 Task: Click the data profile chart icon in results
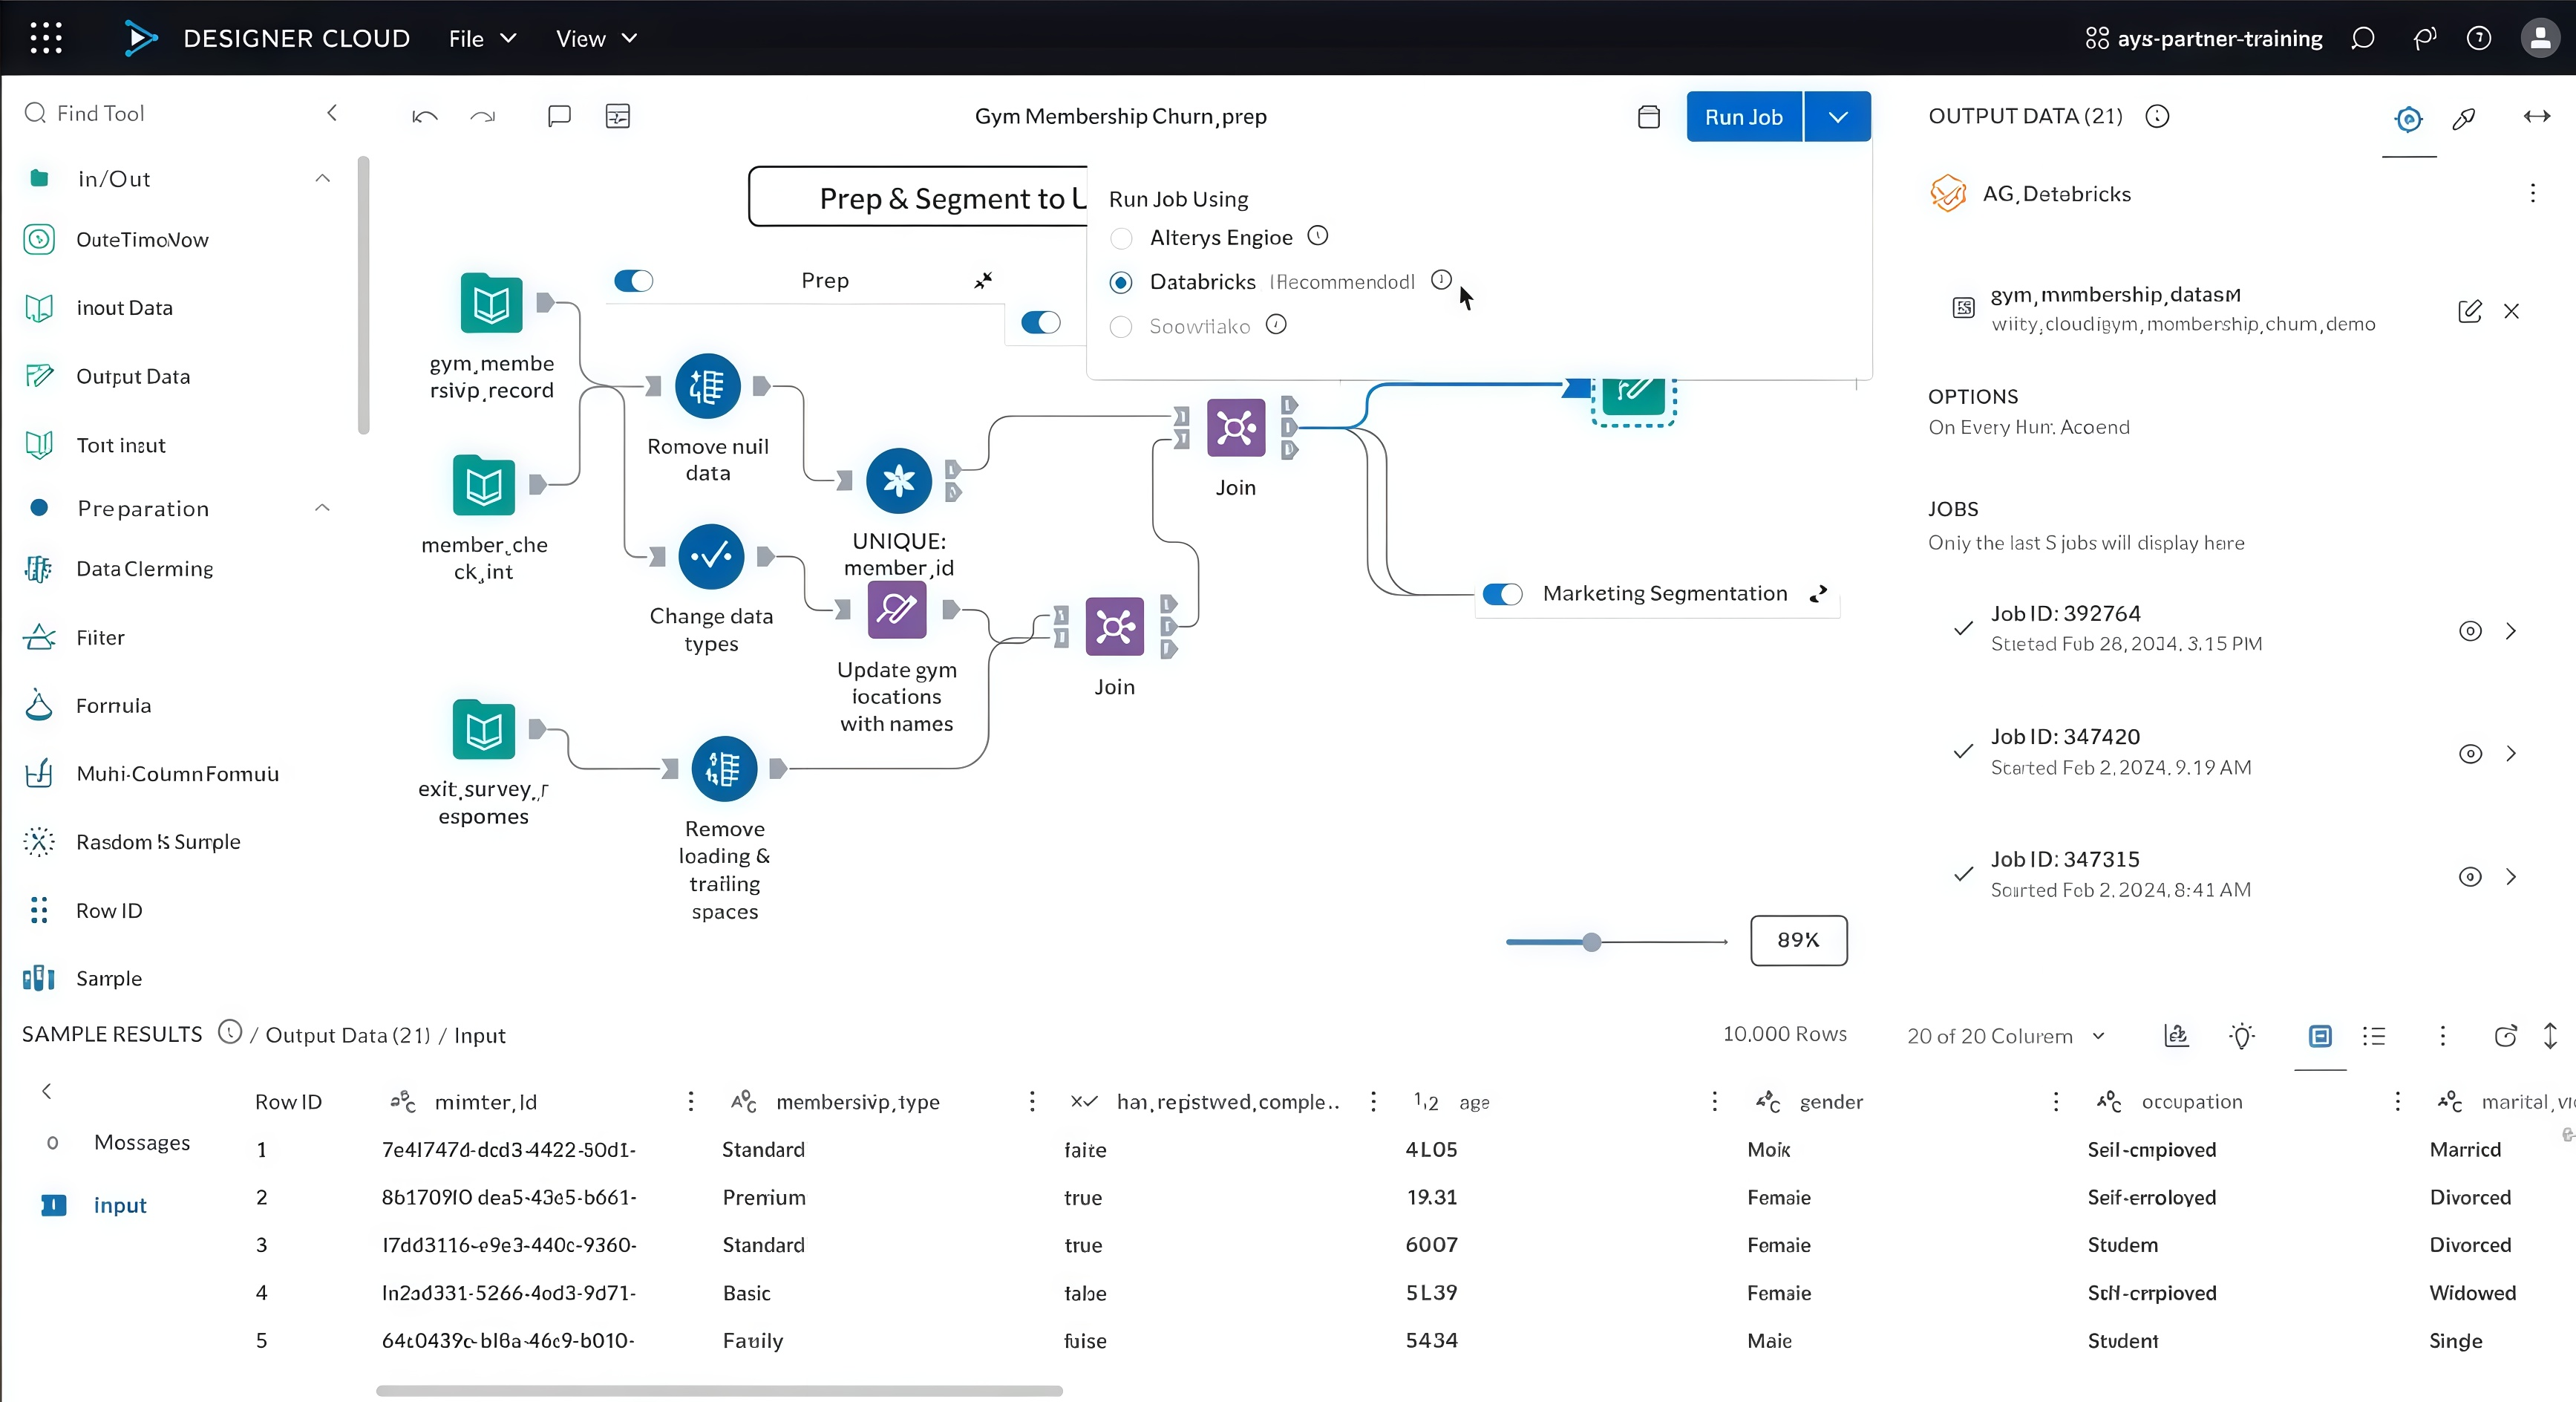(x=2176, y=1036)
